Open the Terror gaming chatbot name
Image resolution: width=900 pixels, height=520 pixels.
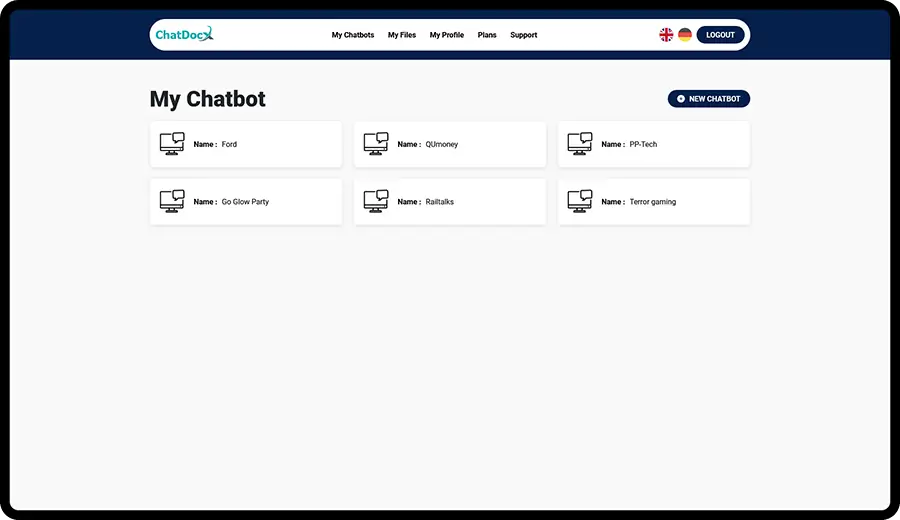(x=652, y=202)
